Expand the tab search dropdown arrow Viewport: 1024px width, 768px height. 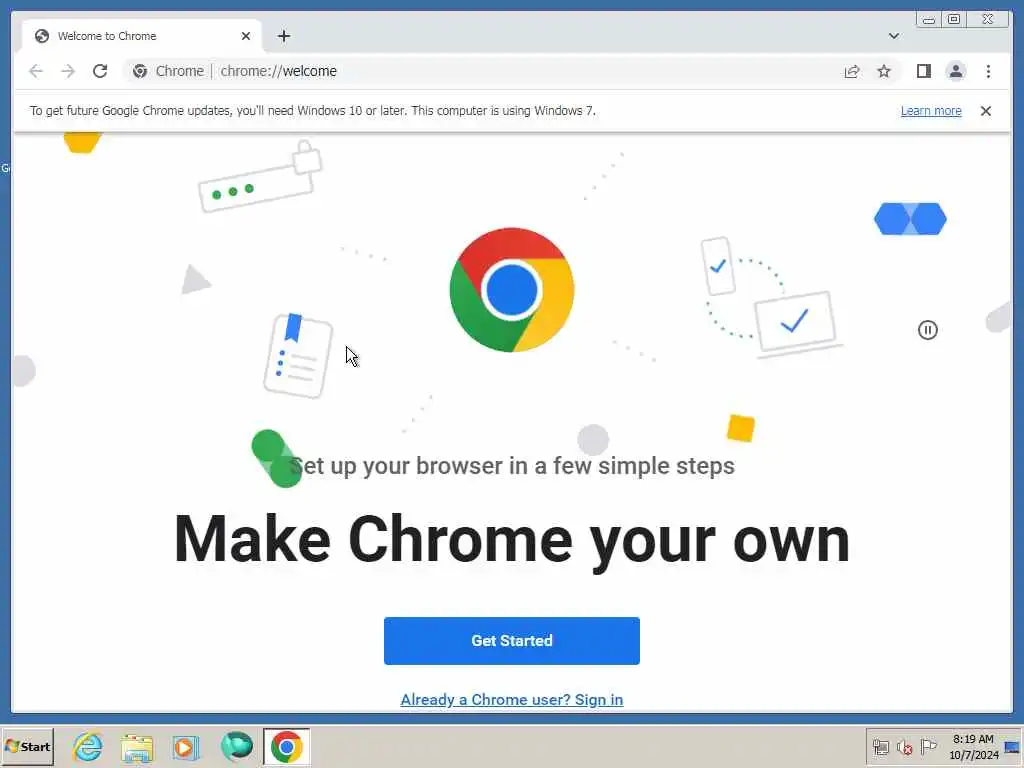point(893,36)
